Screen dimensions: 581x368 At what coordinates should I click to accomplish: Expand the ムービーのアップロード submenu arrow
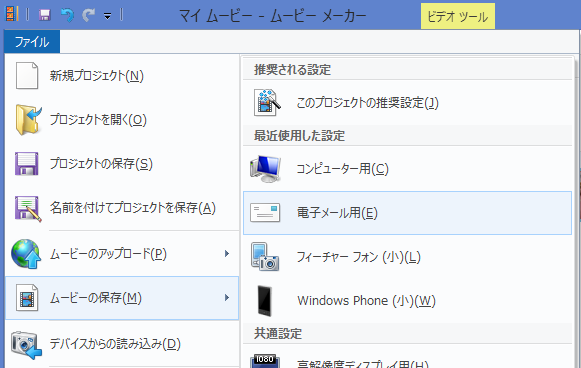pyautogui.click(x=227, y=253)
